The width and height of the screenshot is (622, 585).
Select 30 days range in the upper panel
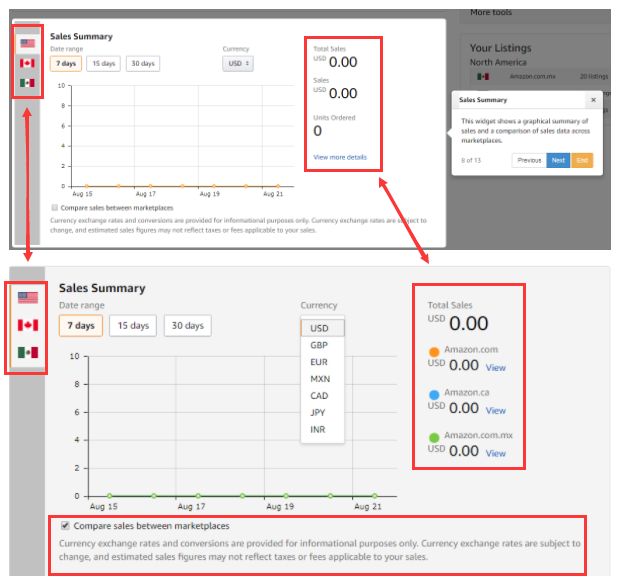pos(143,63)
